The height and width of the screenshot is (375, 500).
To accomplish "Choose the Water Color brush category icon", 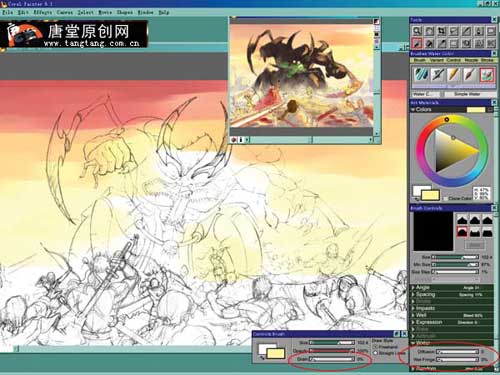I will (487, 75).
